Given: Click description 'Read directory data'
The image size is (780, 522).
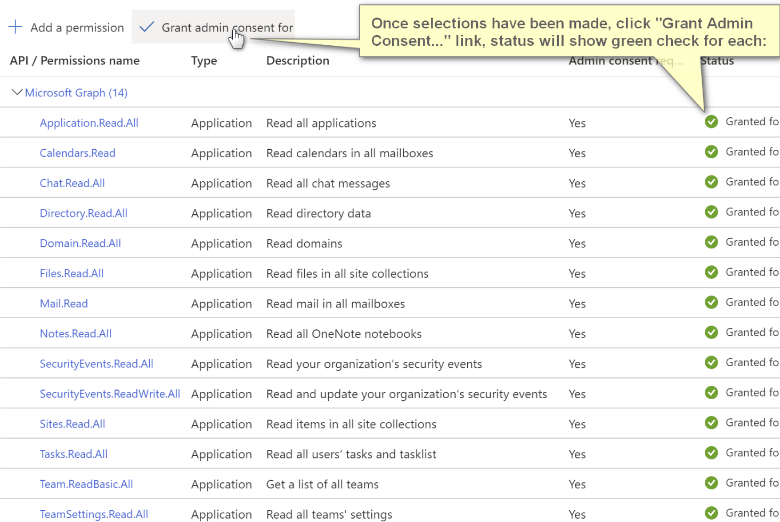Looking at the screenshot, I should click(x=318, y=213).
